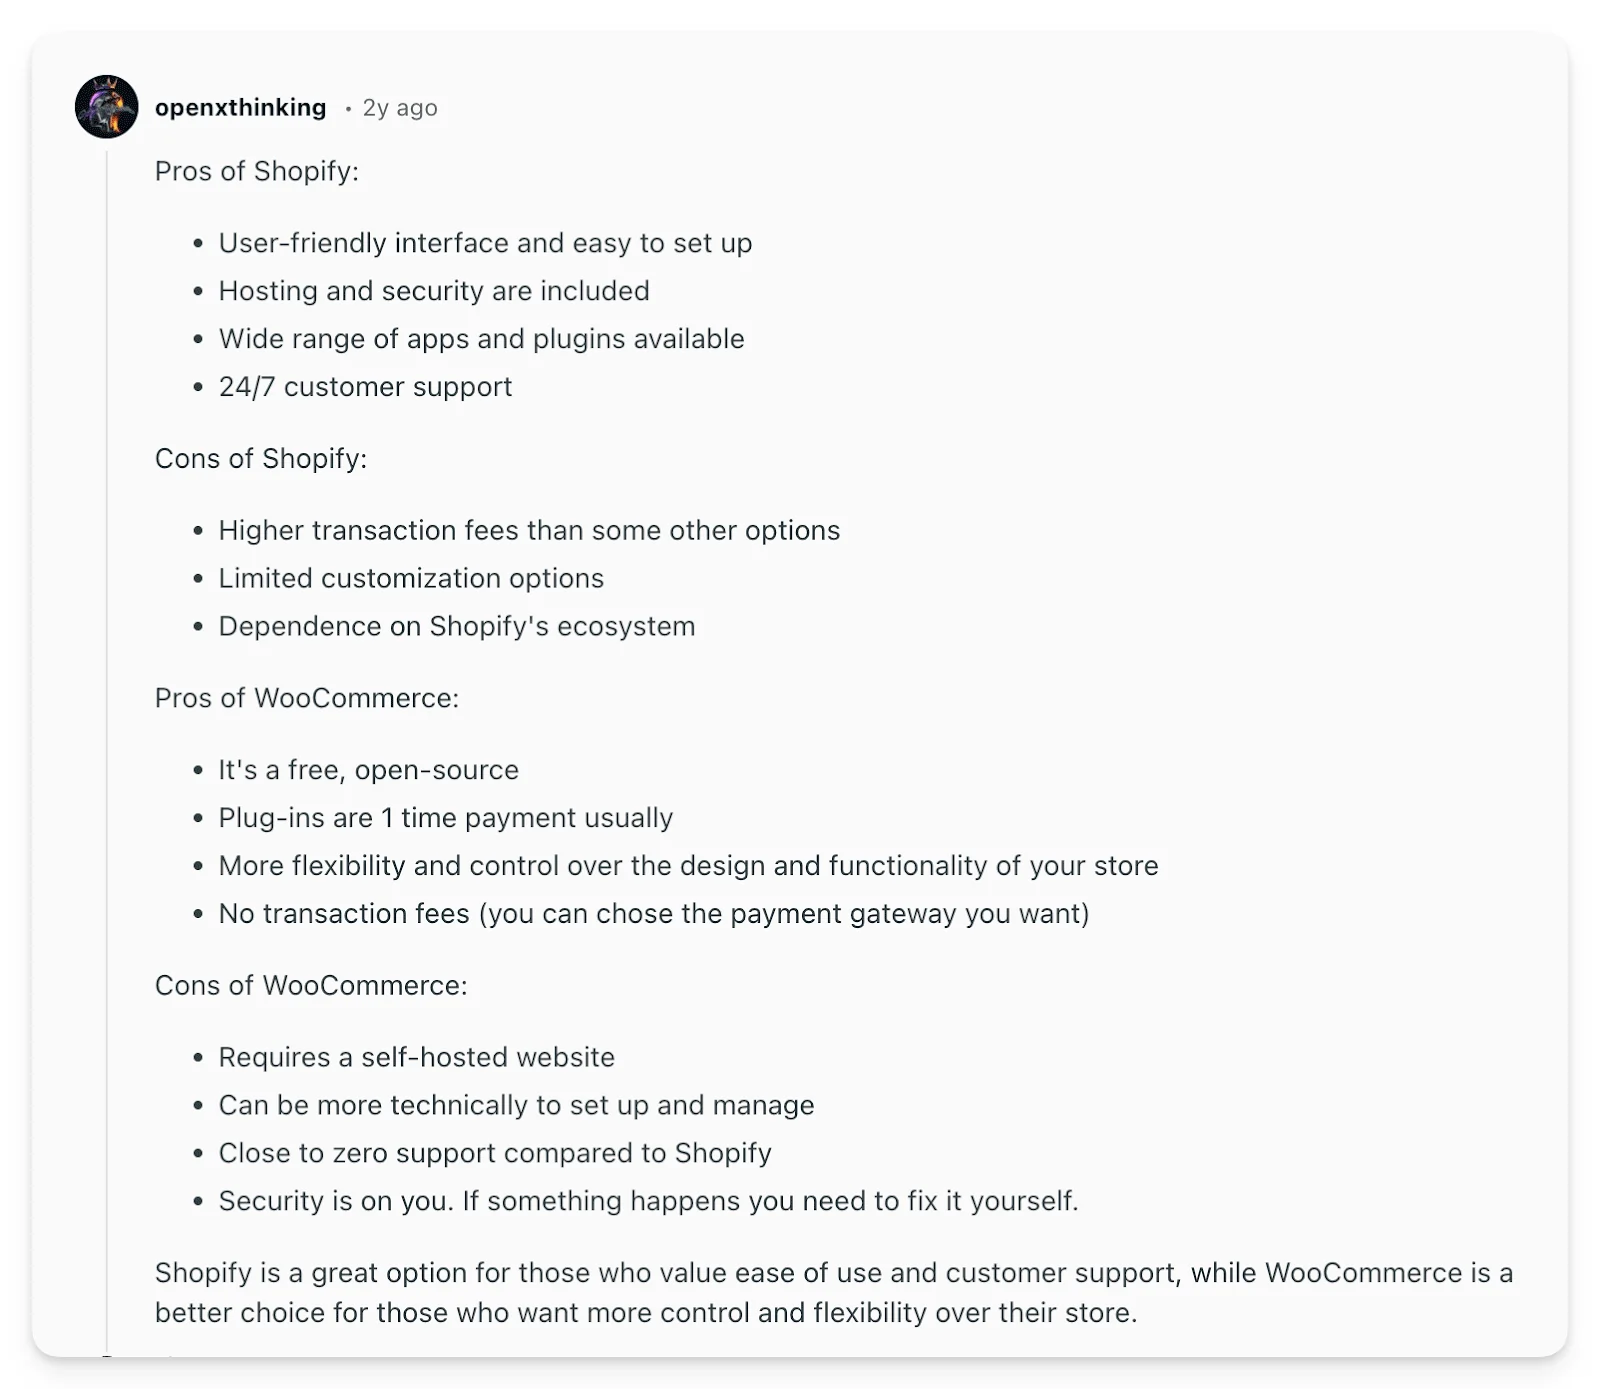The image size is (1600, 1389).
Task: Click the "Requires a self-hosted website" bullet
Action: tap(416, 1057)
